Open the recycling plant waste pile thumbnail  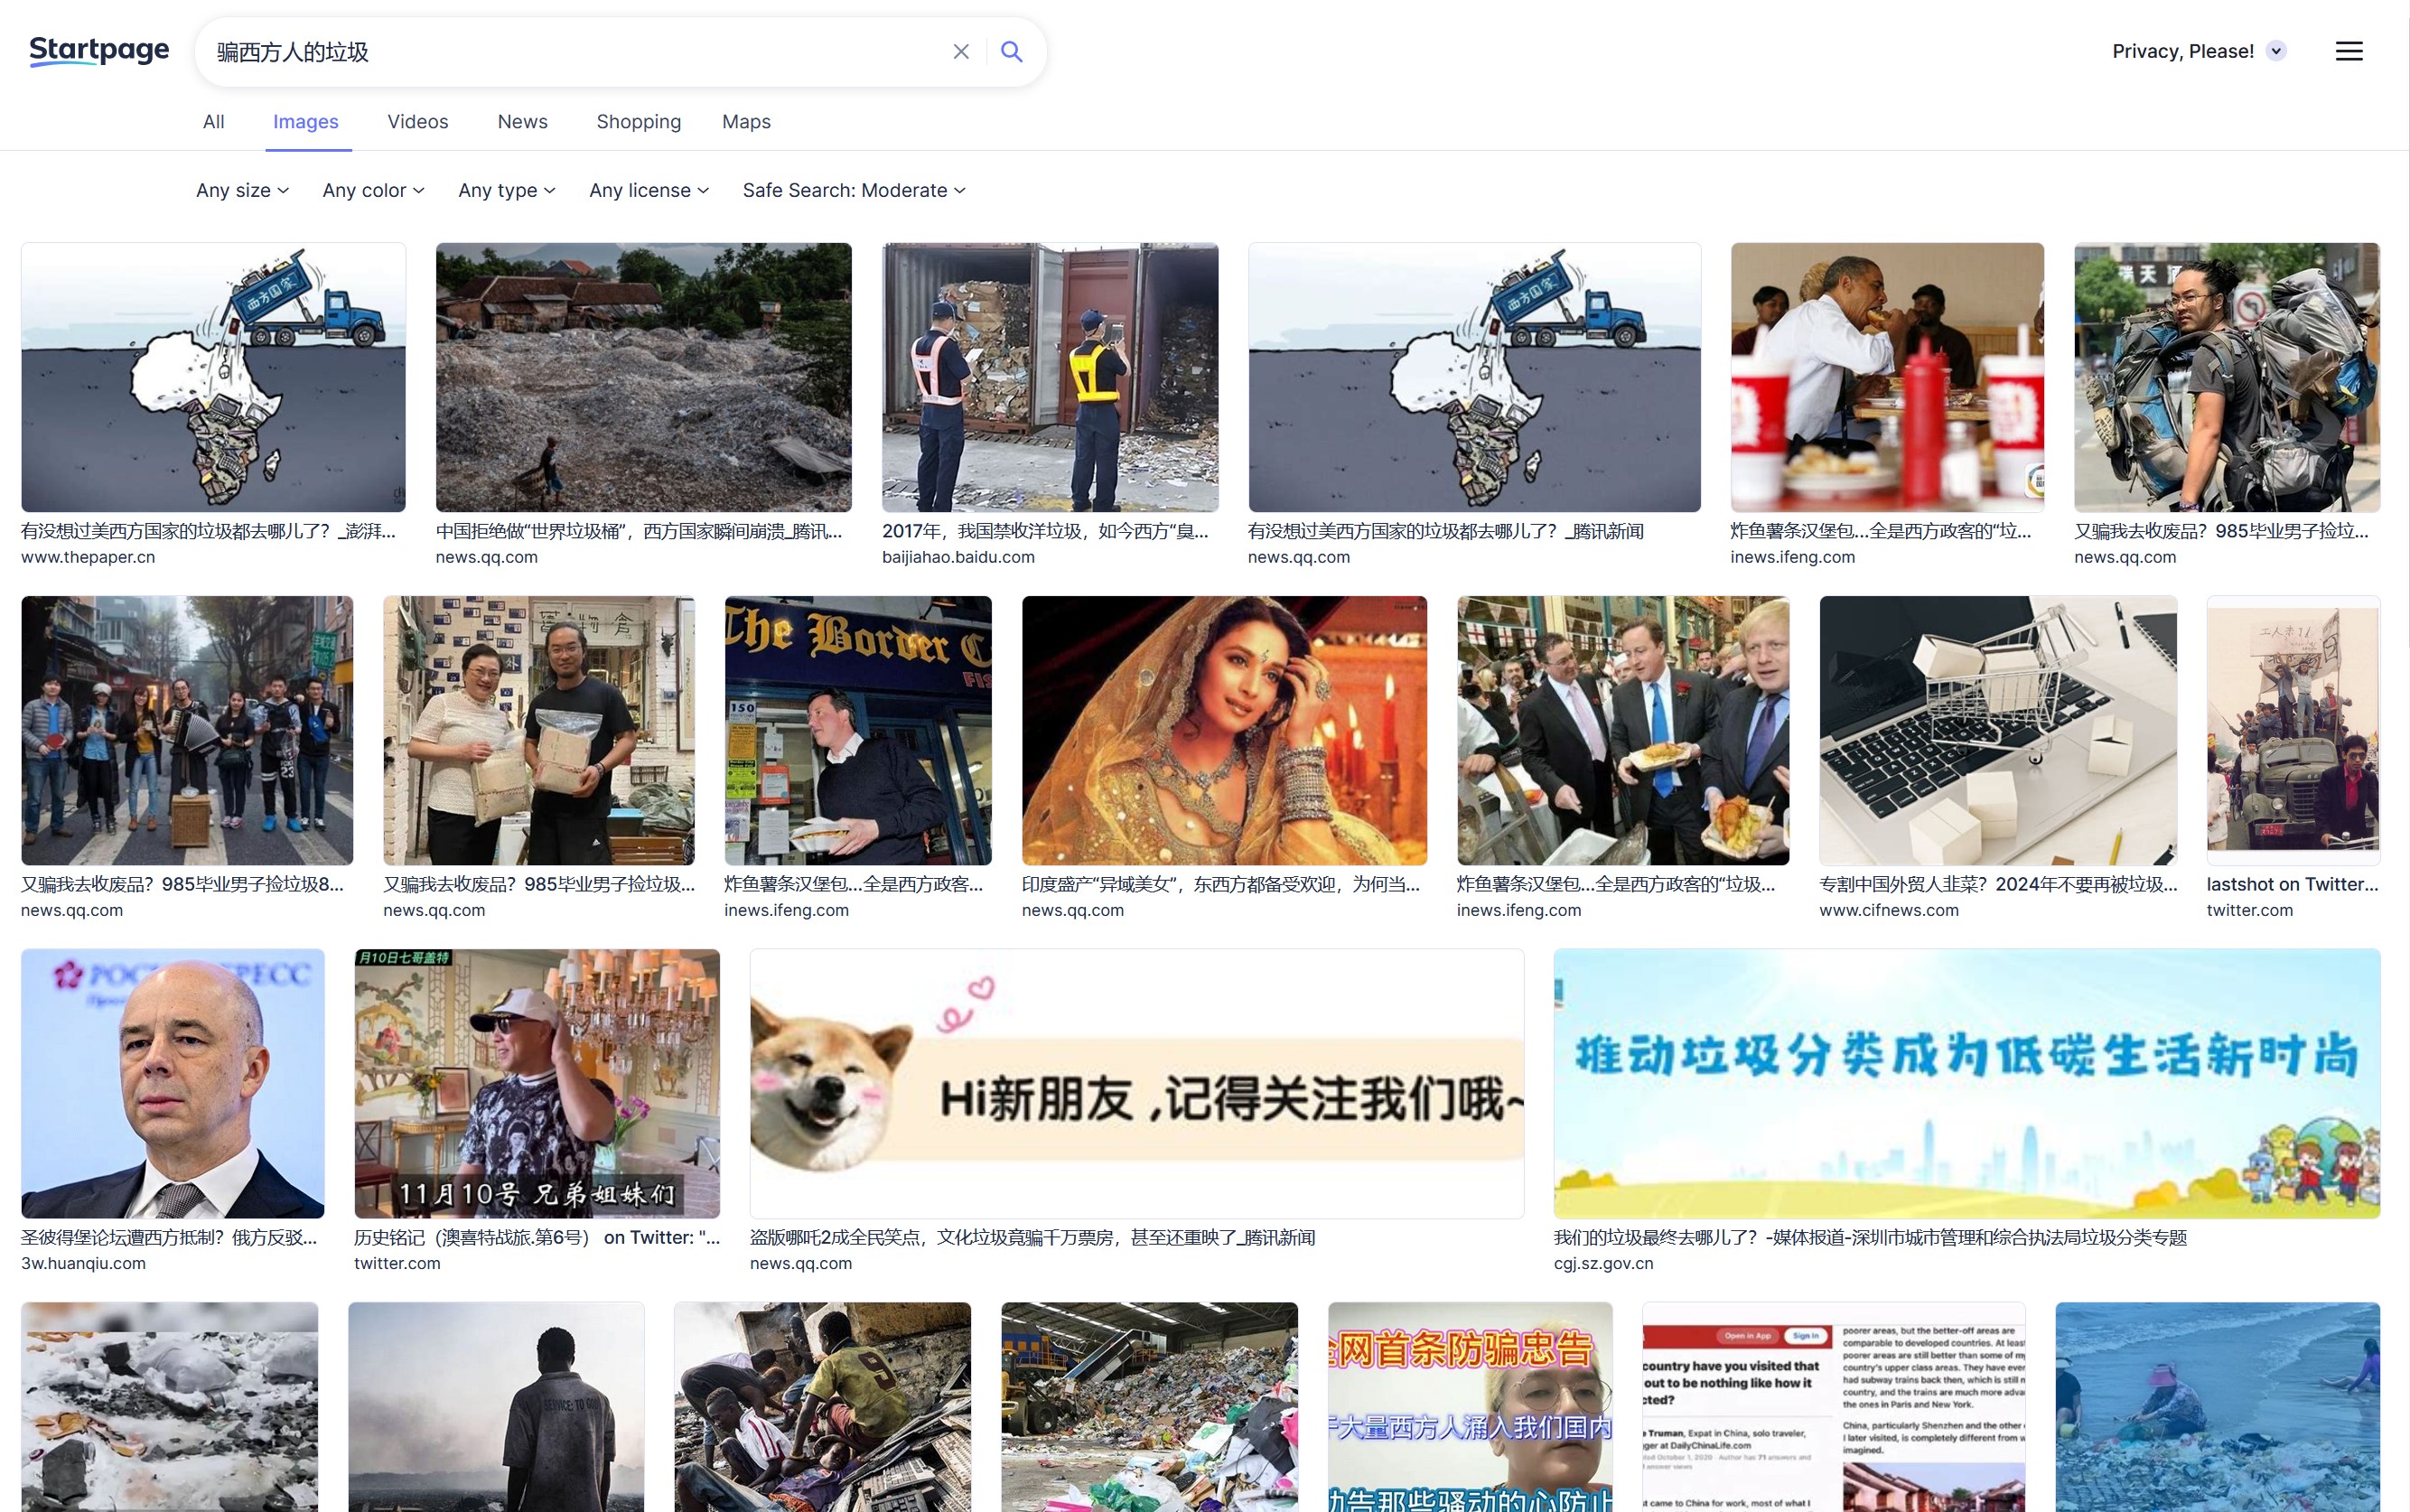[1149, 1407]
